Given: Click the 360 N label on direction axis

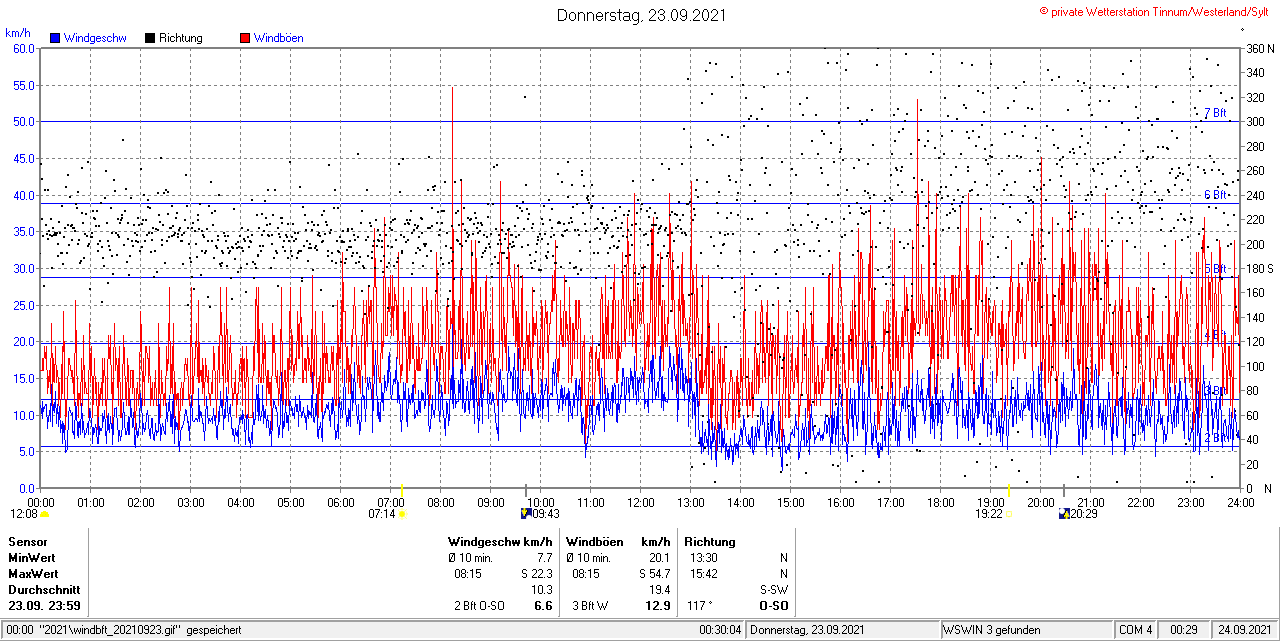Looking at the screenshot, I should (1260, 48).
